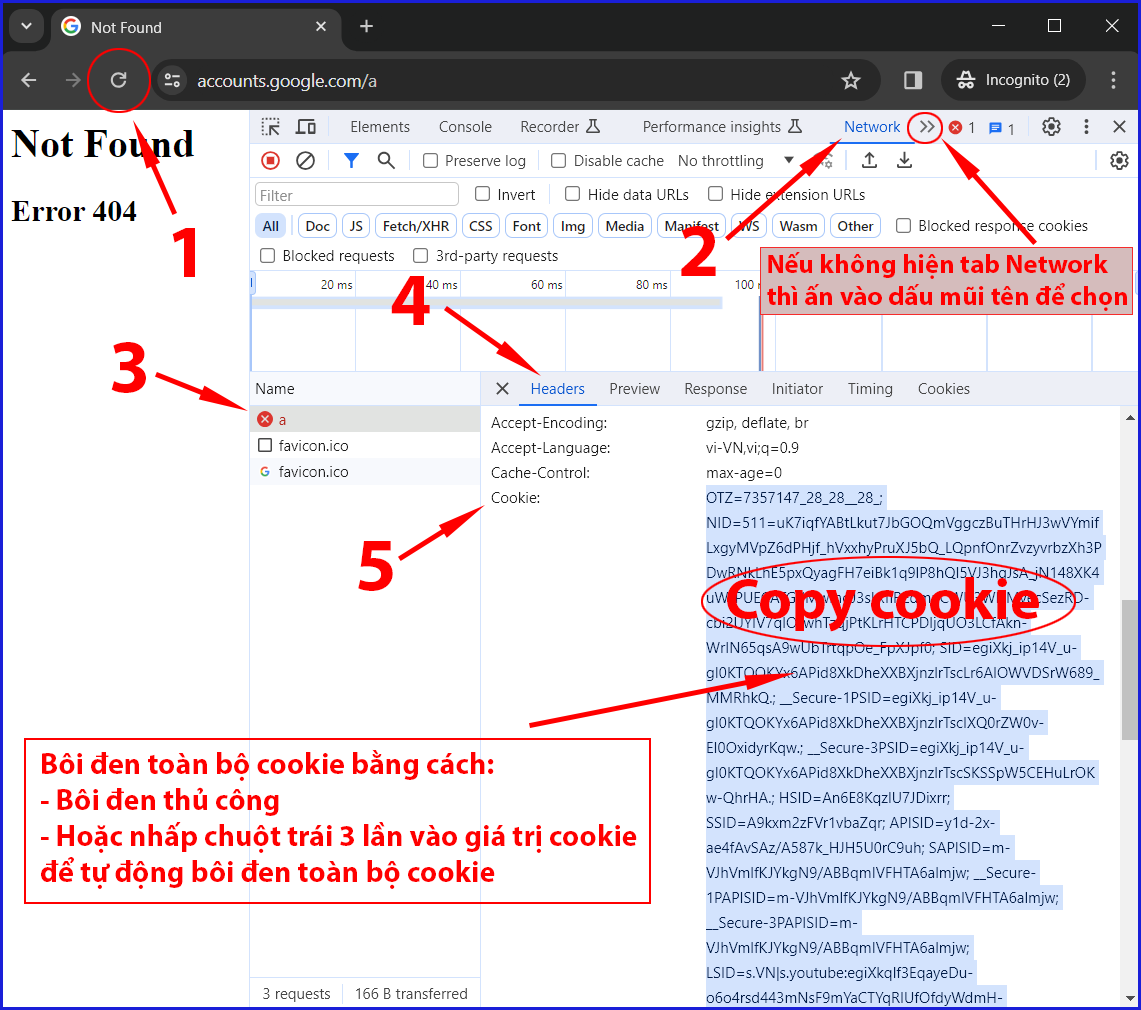Filter requests by Doc type
The height and width of the screenshot is (1010, 1141).
pyautogui.click(x=317, y=226)
